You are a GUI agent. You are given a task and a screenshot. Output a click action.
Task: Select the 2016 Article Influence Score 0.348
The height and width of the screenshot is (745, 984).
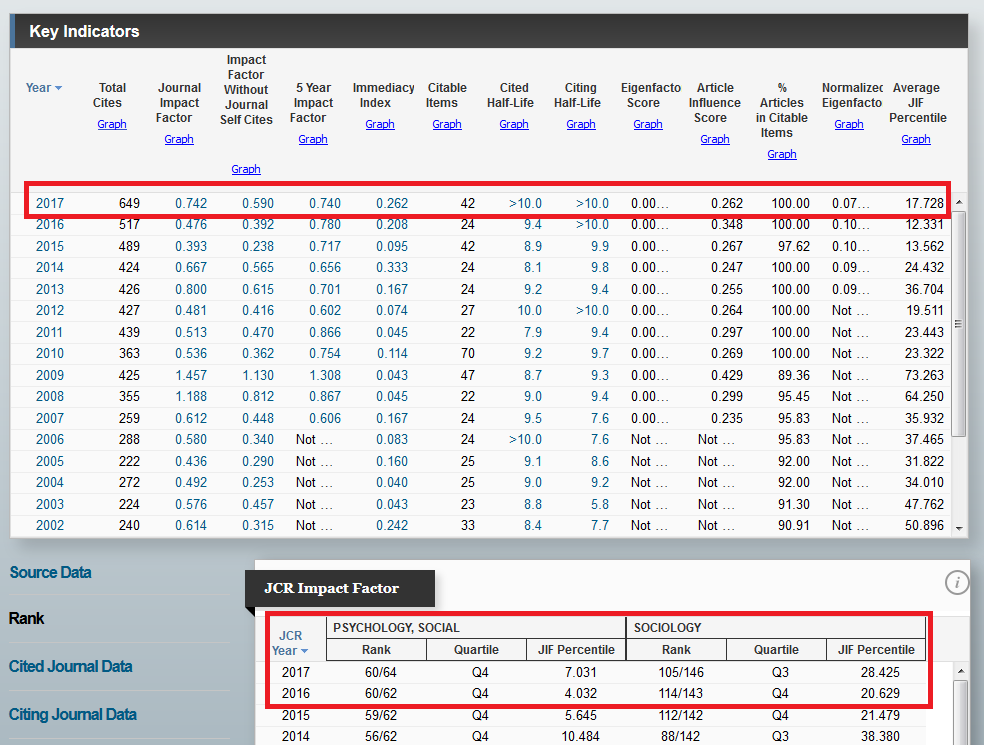tap(727, 225)
